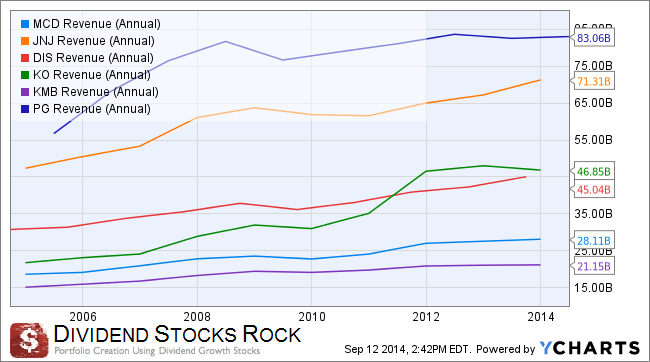
Task: Click the red DIS legend color square
Action: [x=25, y=58]
